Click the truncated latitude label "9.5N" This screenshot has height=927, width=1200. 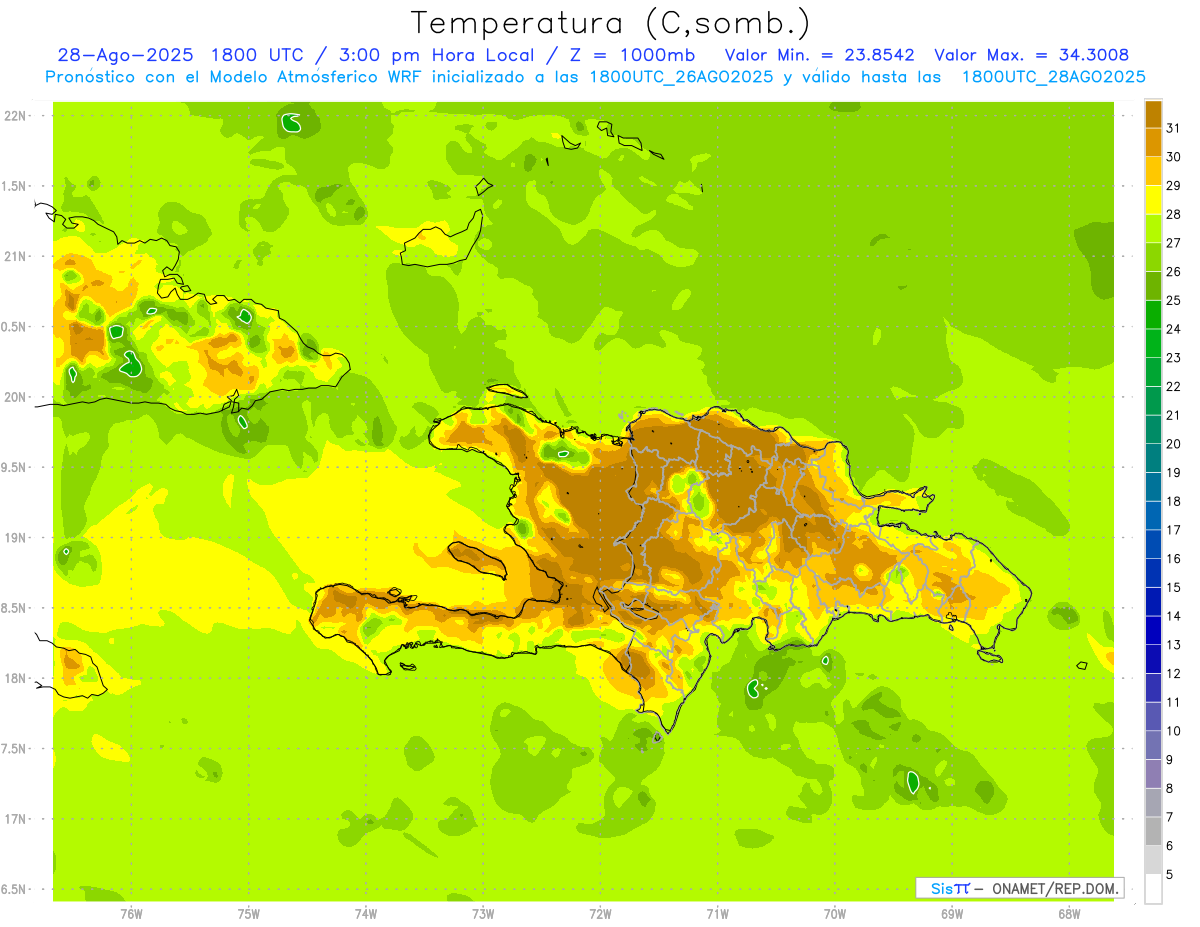pos(14,468)
